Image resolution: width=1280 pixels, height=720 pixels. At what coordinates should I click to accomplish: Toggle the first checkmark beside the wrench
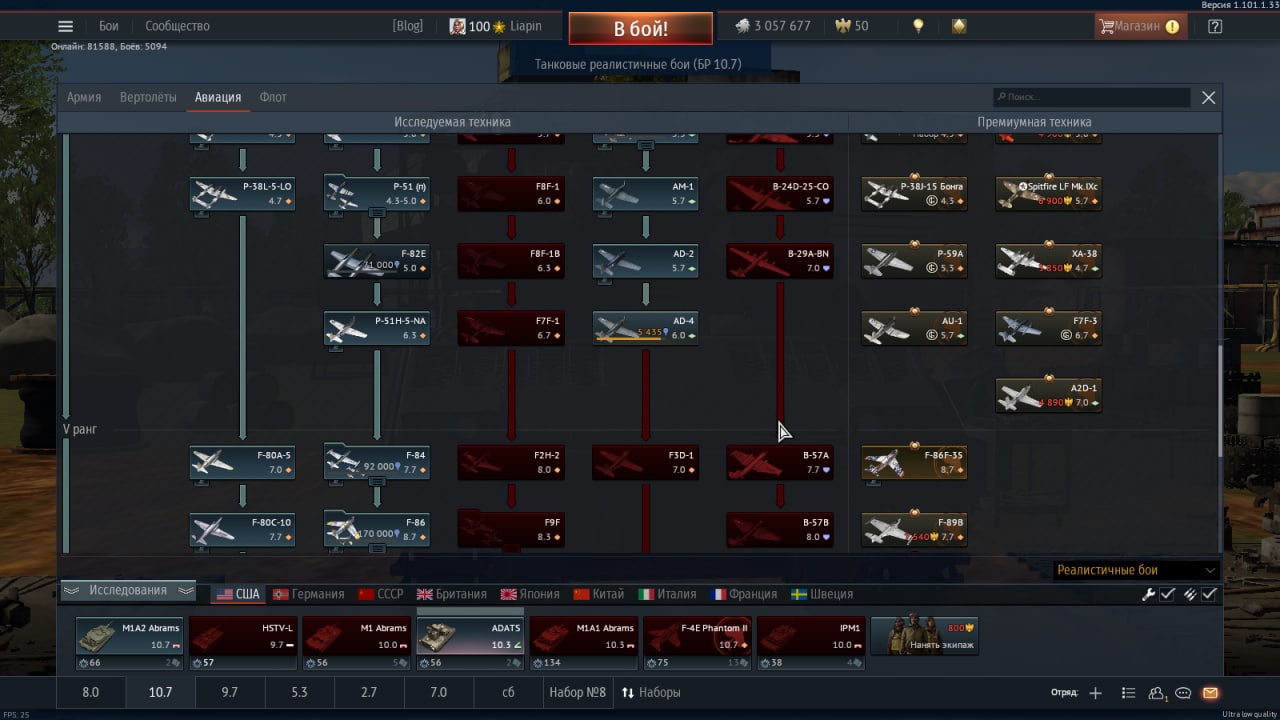[1168, 594]
